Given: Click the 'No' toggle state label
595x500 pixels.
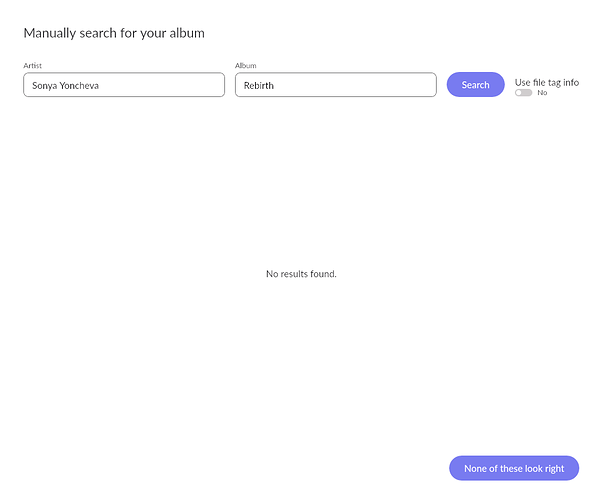Looking at the screenshot, I should pyautogui.click(x=542, y=93).
